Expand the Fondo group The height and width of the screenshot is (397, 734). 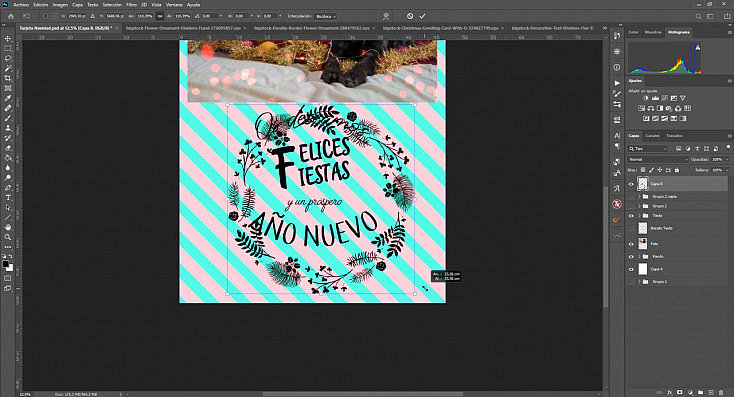pyautogui.click(x=639, y=257)
